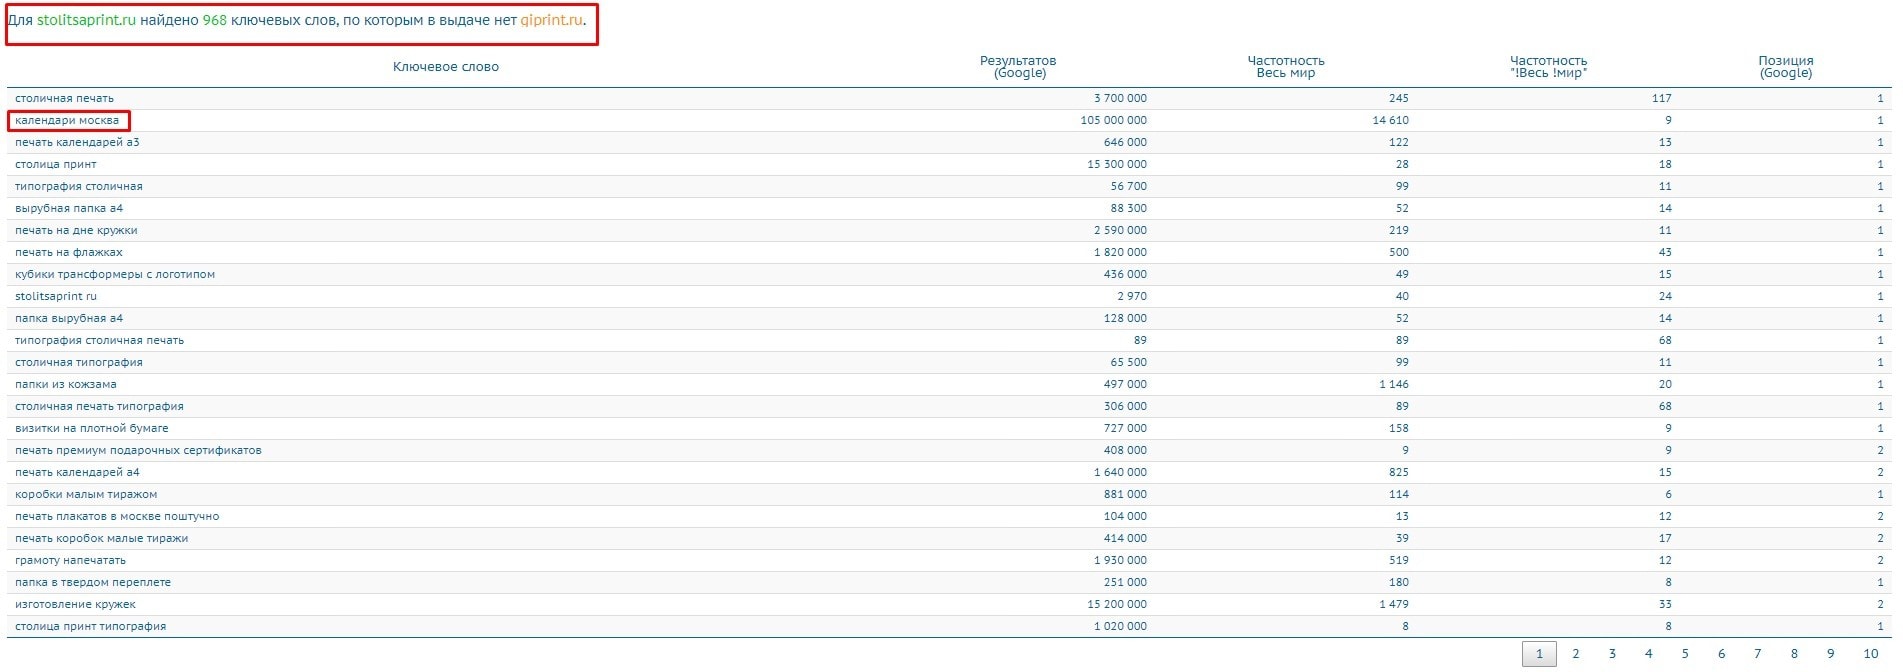
Task: Open the qiprint.ru domain link
Action: (x=551, y=20)
